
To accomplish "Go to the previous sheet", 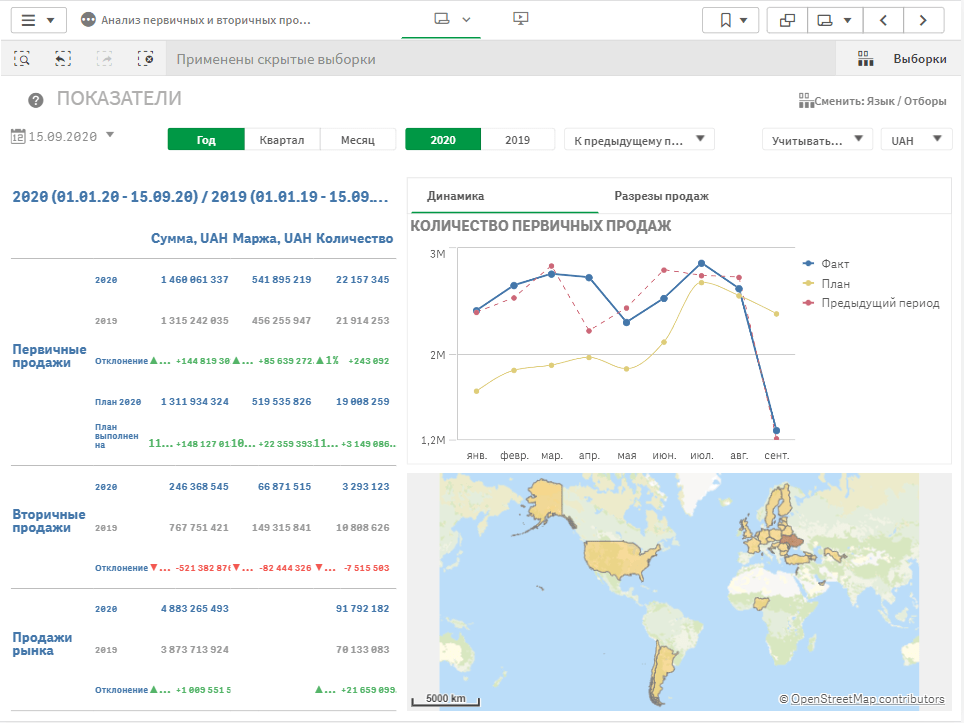I will pyautogui.click(x=883, y=20).
